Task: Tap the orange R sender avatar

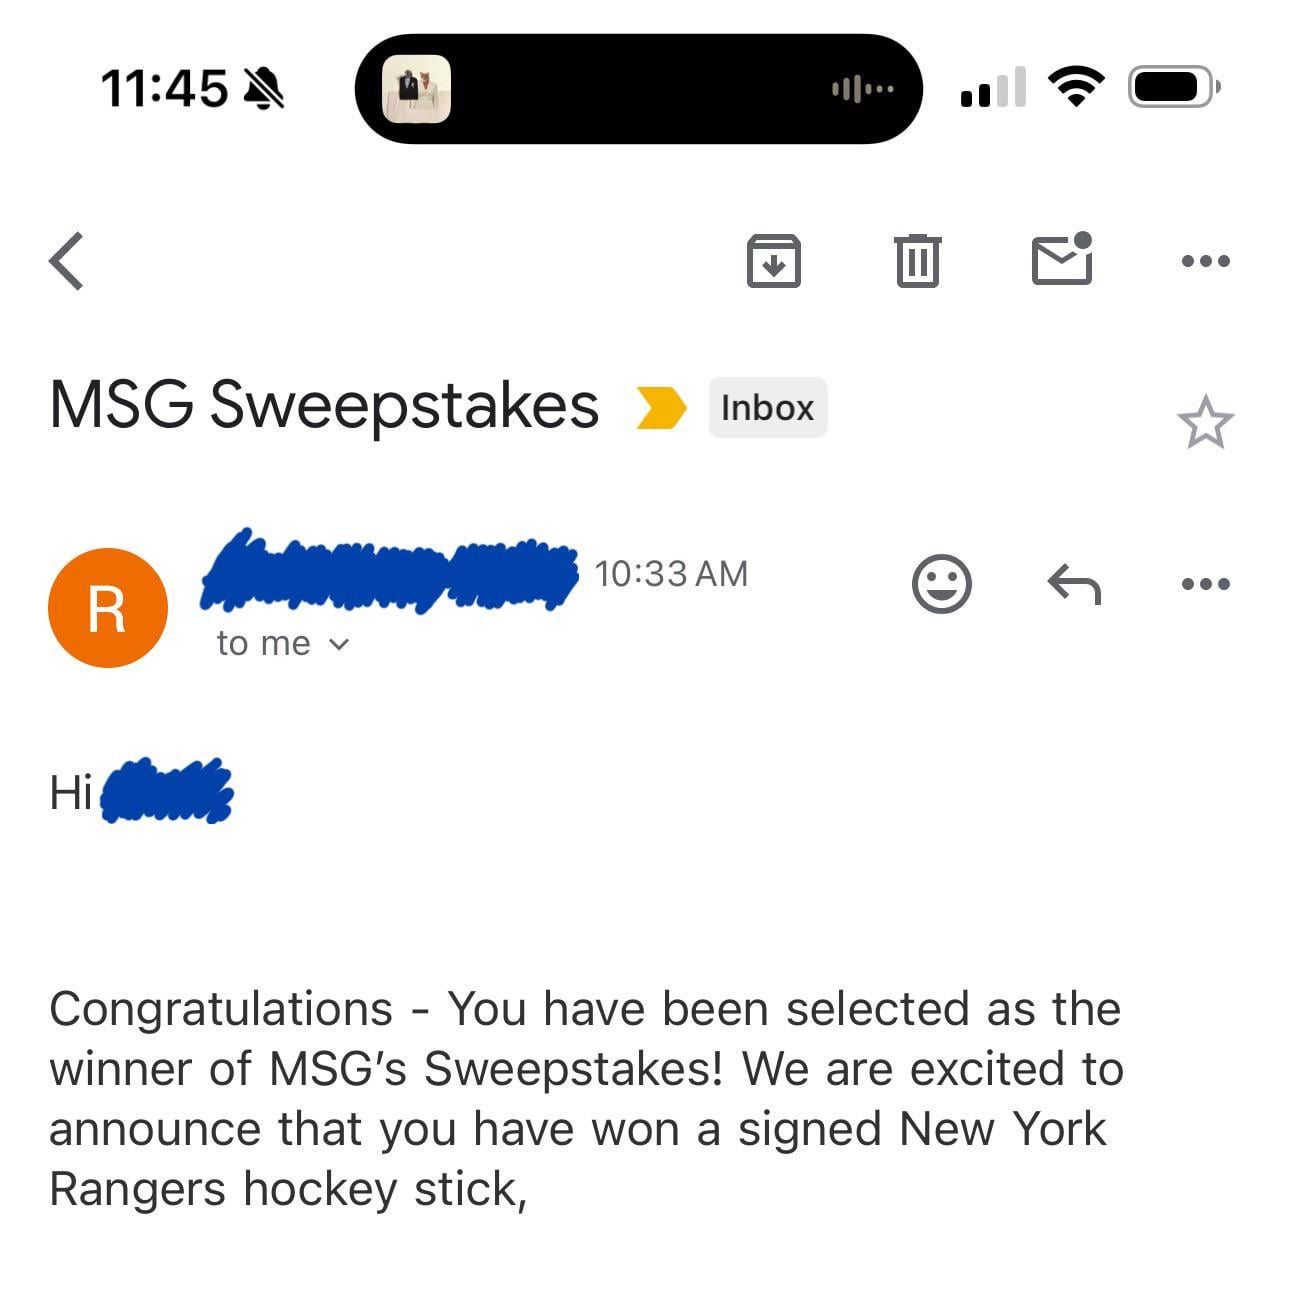Action: (x=108, y=607)
